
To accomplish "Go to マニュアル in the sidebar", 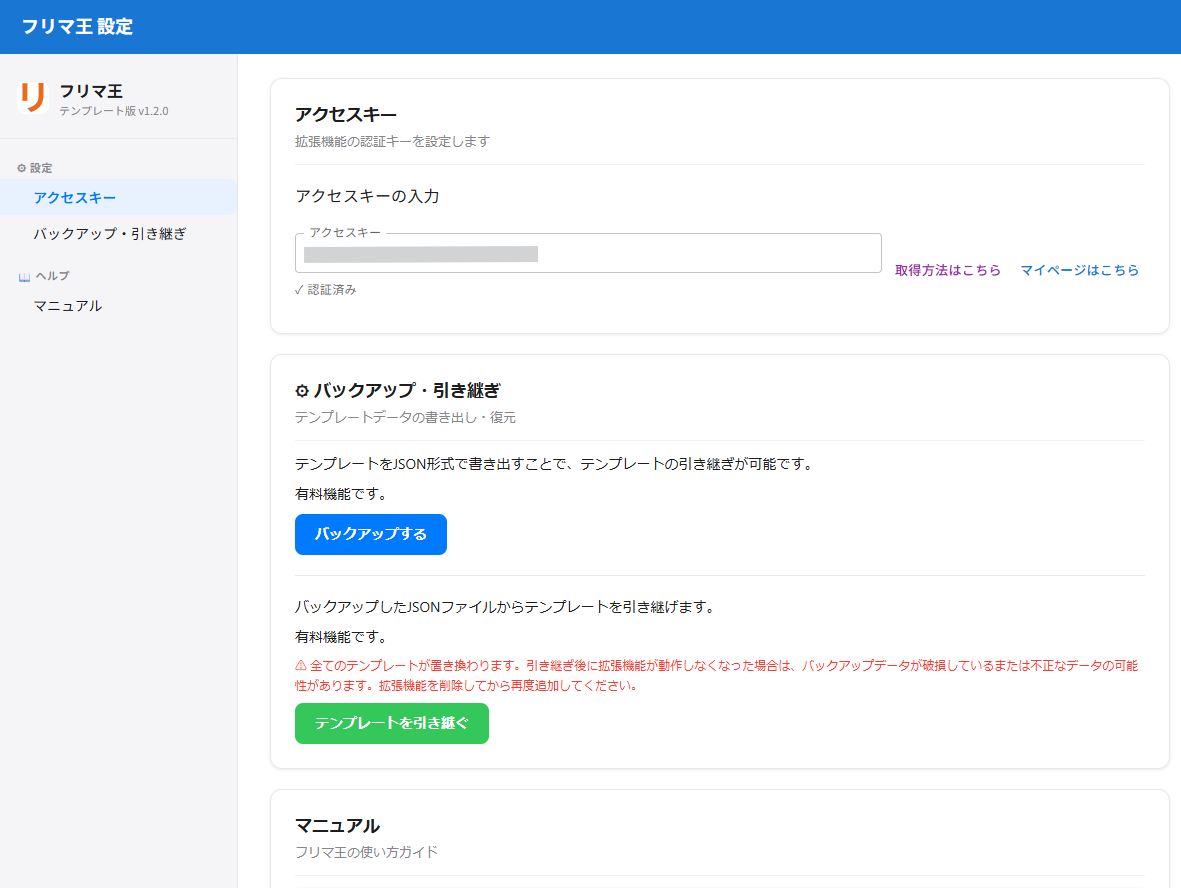I will tap(68, 306).
